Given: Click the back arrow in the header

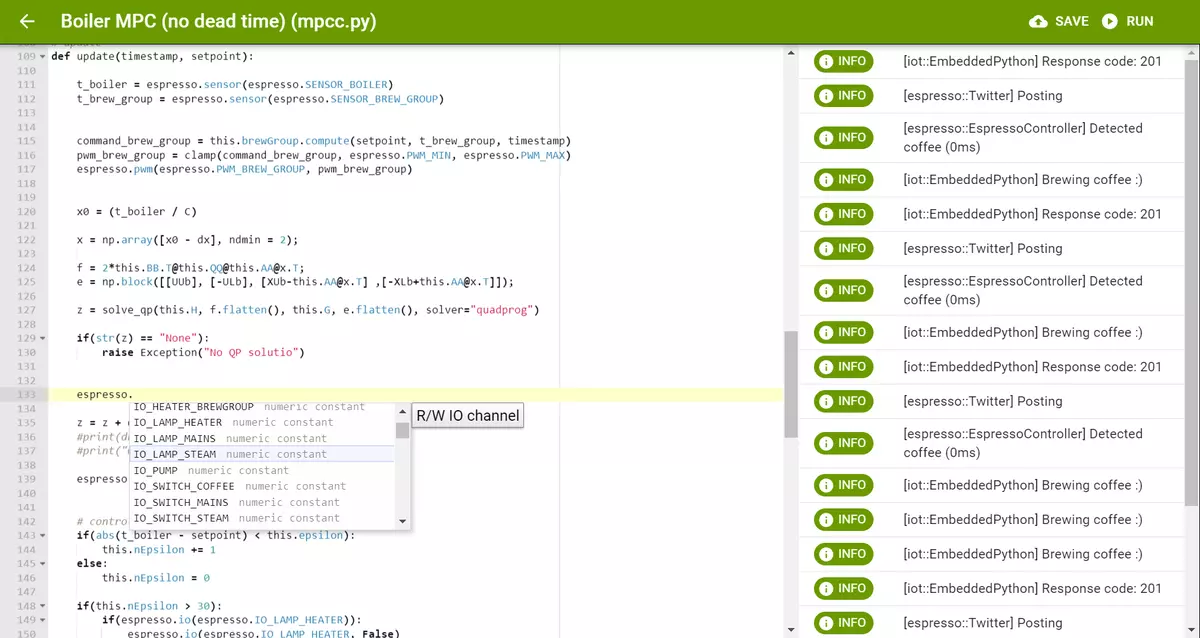Looking at the screenshot, I should pyautogui.click(x=26, y=21).
